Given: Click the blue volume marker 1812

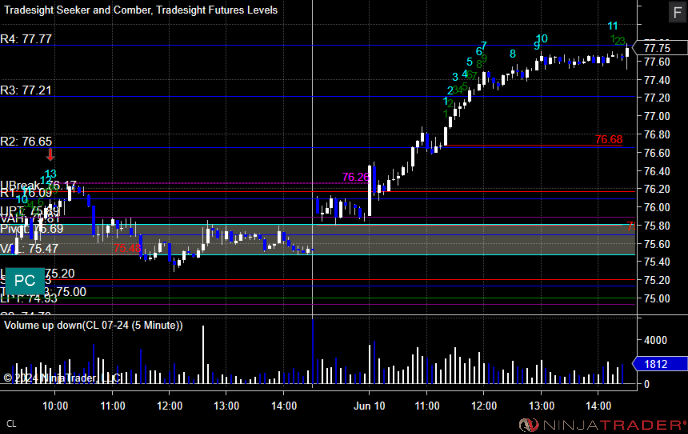Looking at the screenshot, I should [x=659, y=364].
